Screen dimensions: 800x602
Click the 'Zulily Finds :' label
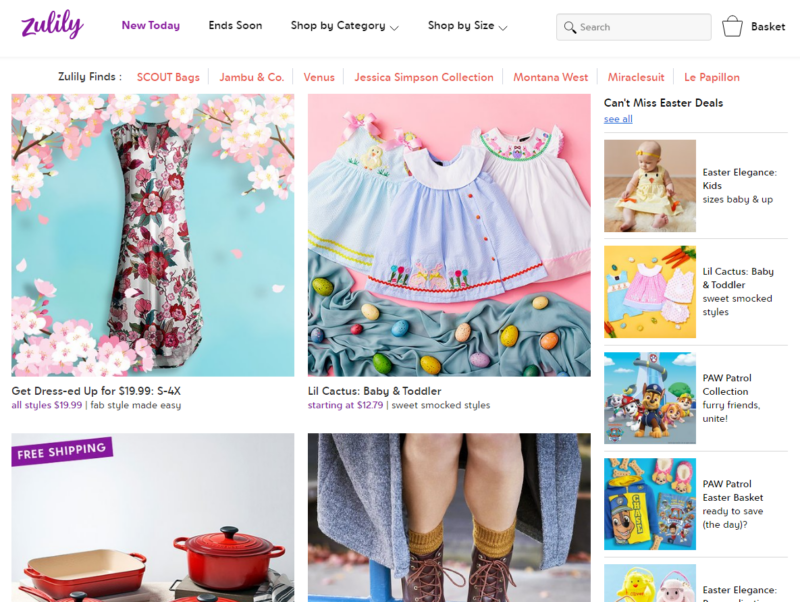pyautogui.click(x=90, y=77)
